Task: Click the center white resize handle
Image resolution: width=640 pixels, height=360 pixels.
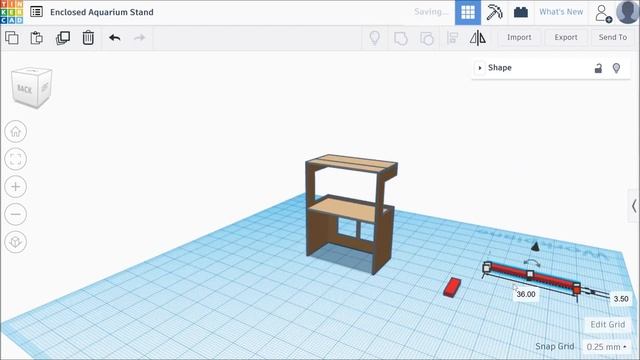Action: tap(530, 274)
